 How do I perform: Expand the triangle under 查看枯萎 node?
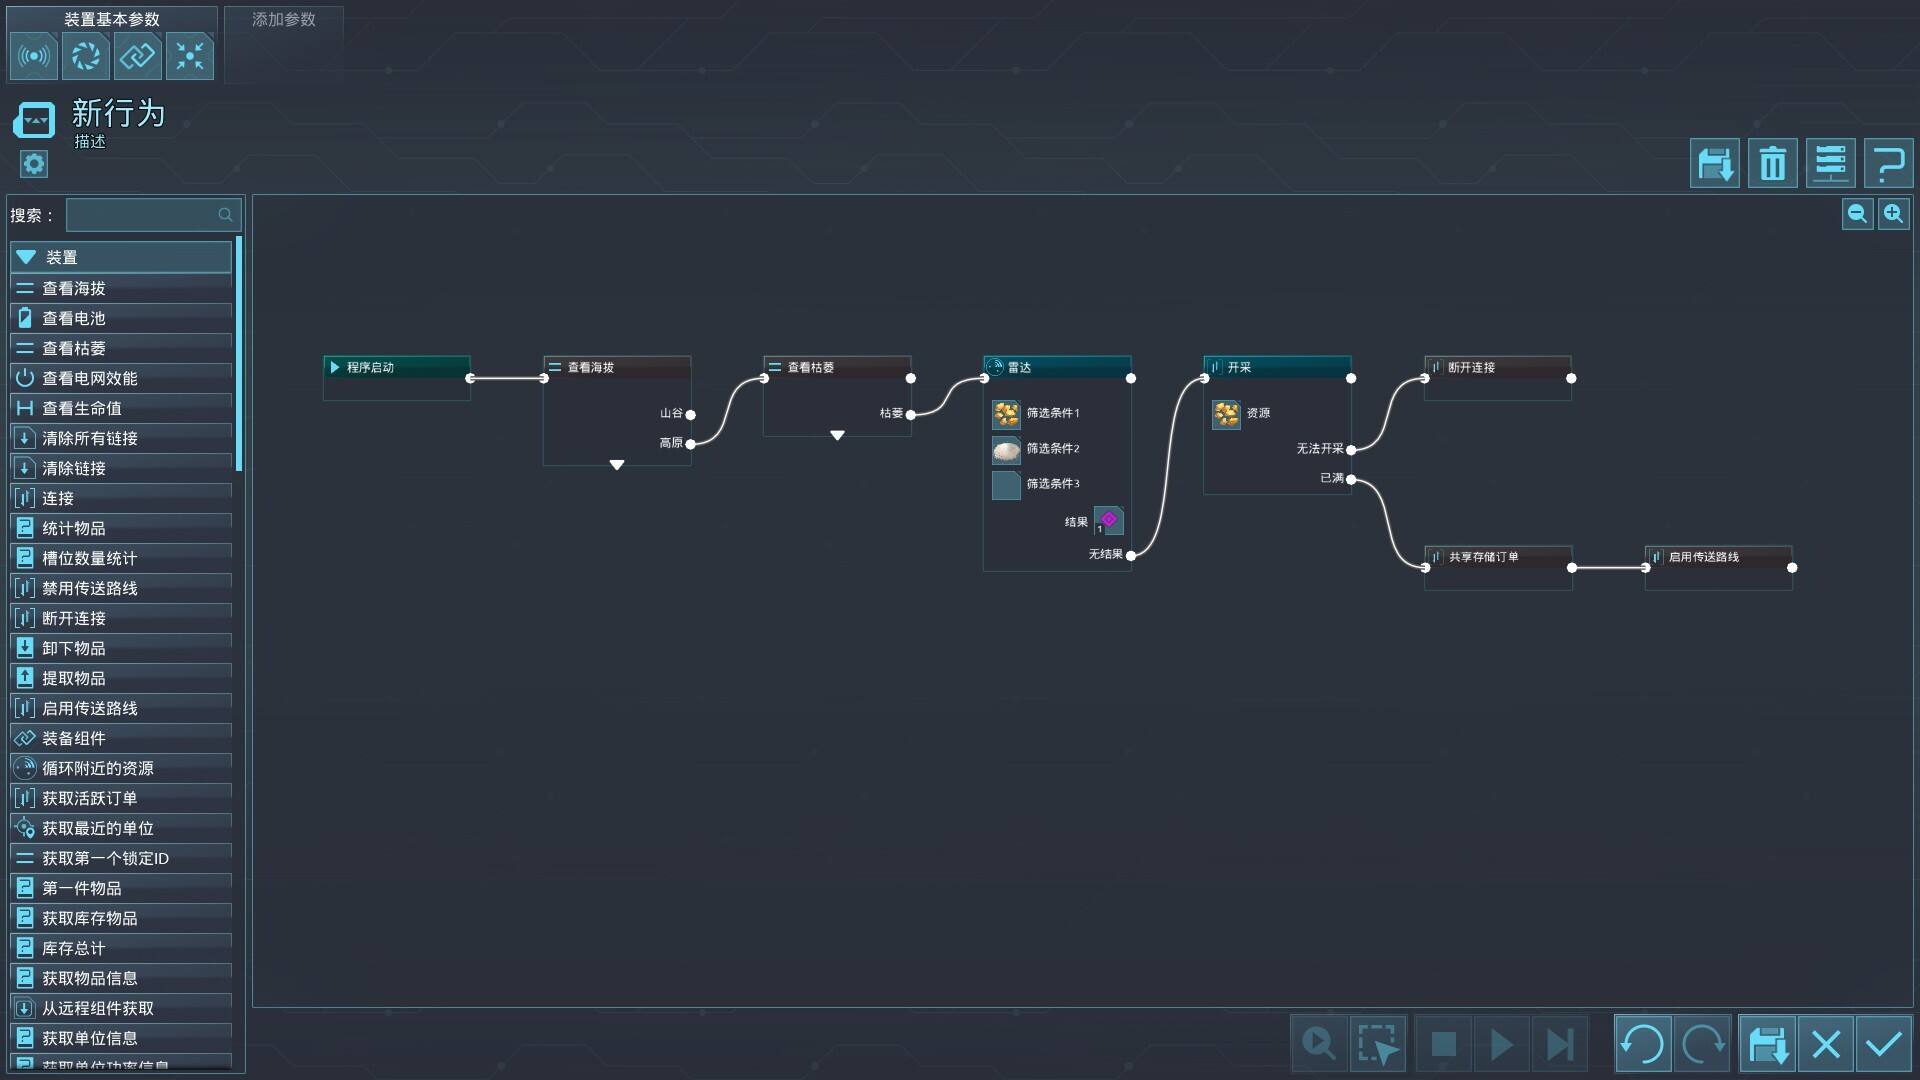click(x=837, y=435)
